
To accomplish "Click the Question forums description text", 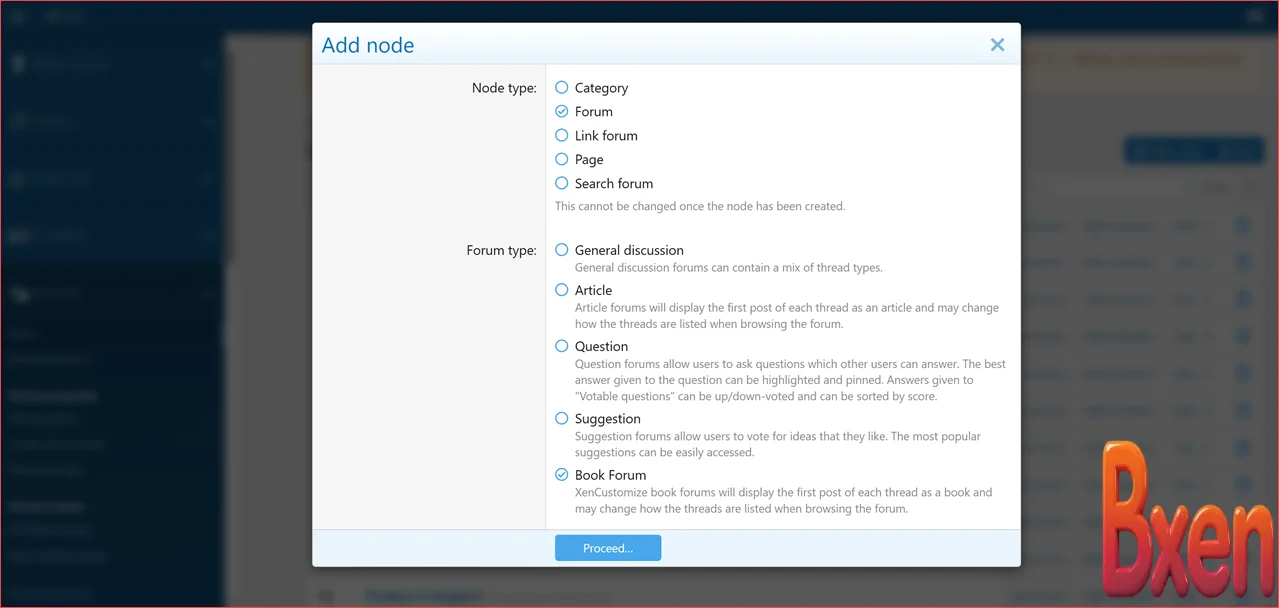I will click(790, 380).
